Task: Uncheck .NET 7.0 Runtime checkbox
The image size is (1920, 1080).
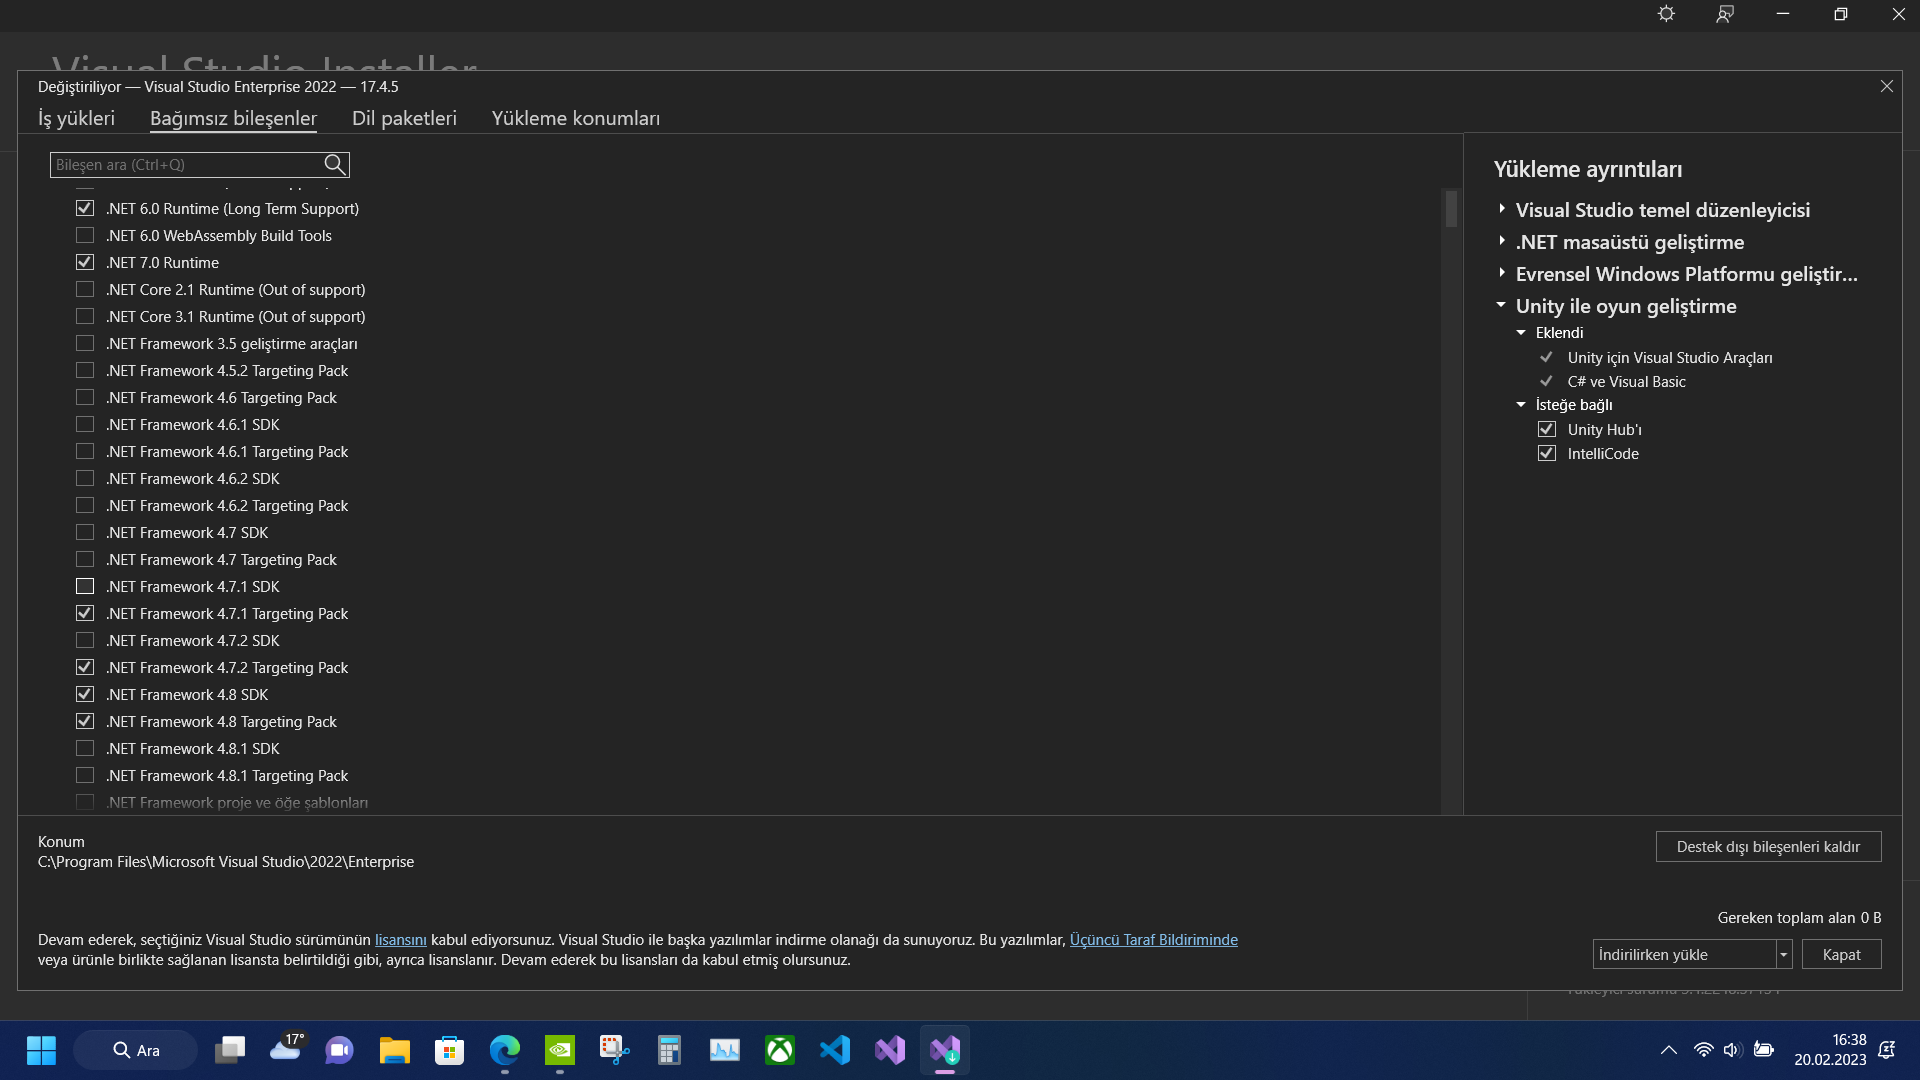Action: tap(85, 262)
